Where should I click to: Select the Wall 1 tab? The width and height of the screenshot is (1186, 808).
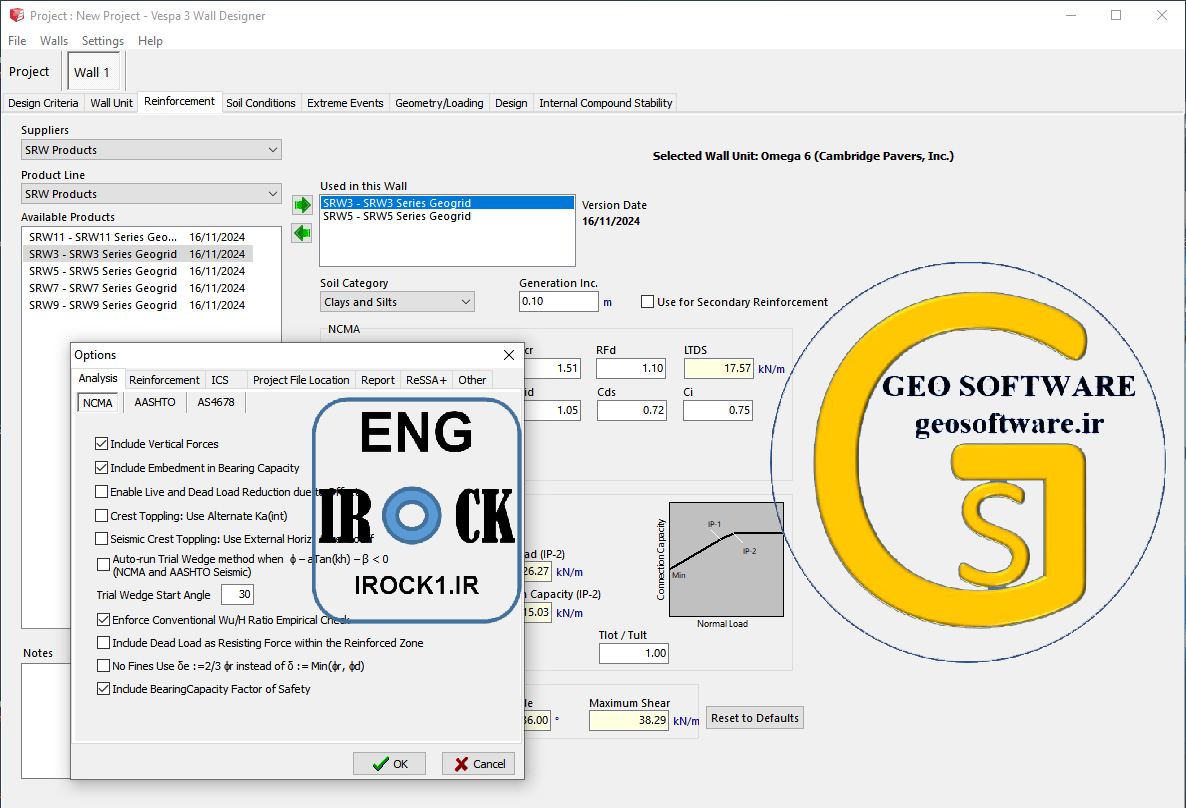tap(92, 73)
